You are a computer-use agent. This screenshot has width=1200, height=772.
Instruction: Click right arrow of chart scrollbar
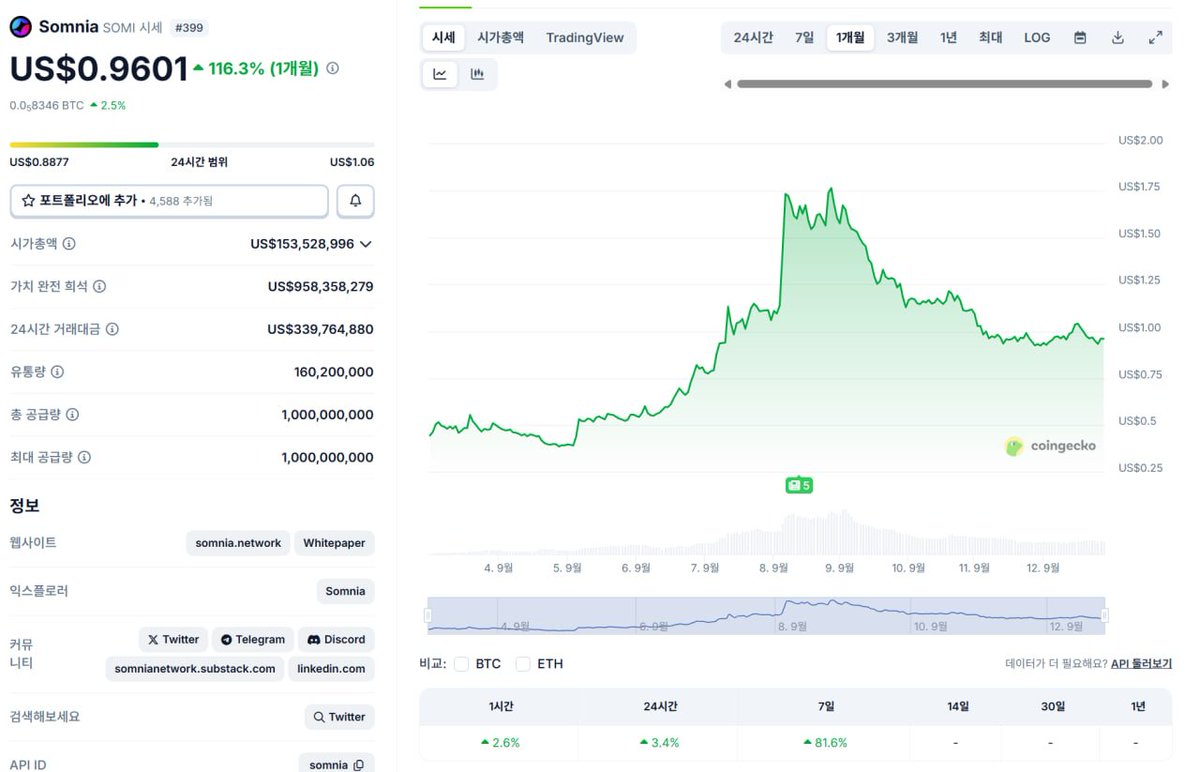point(1165,85)
